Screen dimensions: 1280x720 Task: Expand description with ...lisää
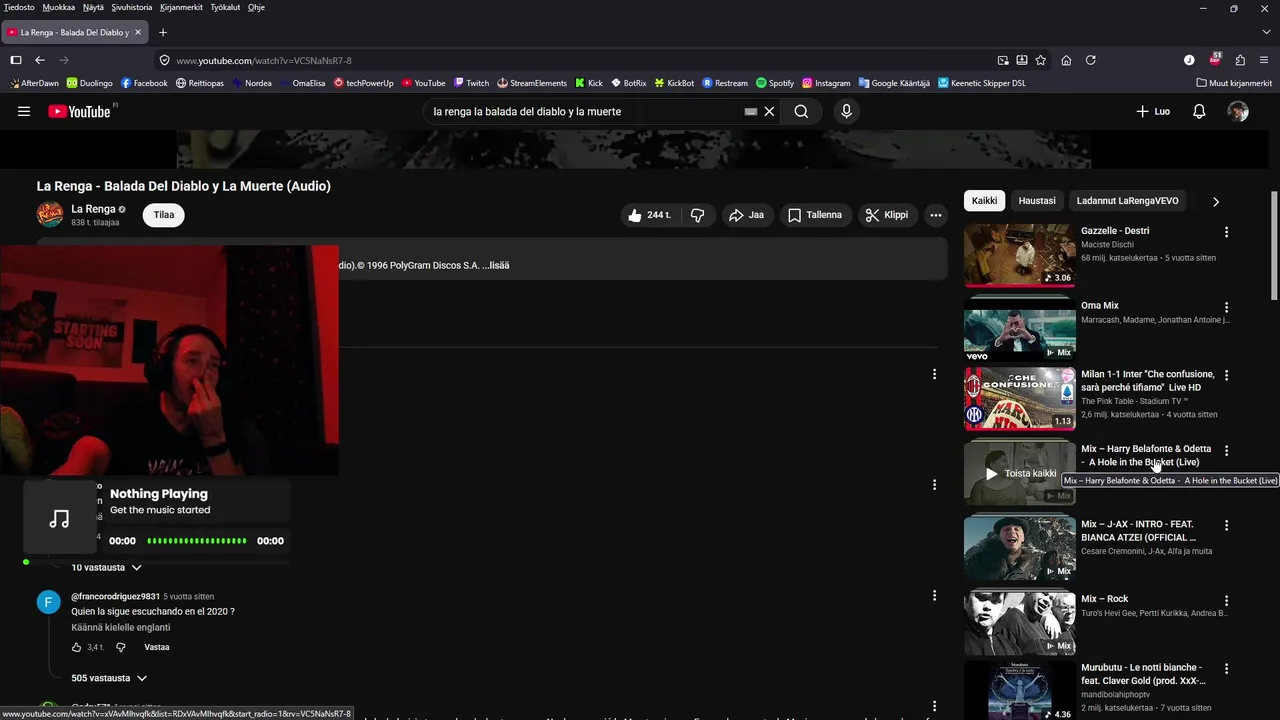click(495, 265)
